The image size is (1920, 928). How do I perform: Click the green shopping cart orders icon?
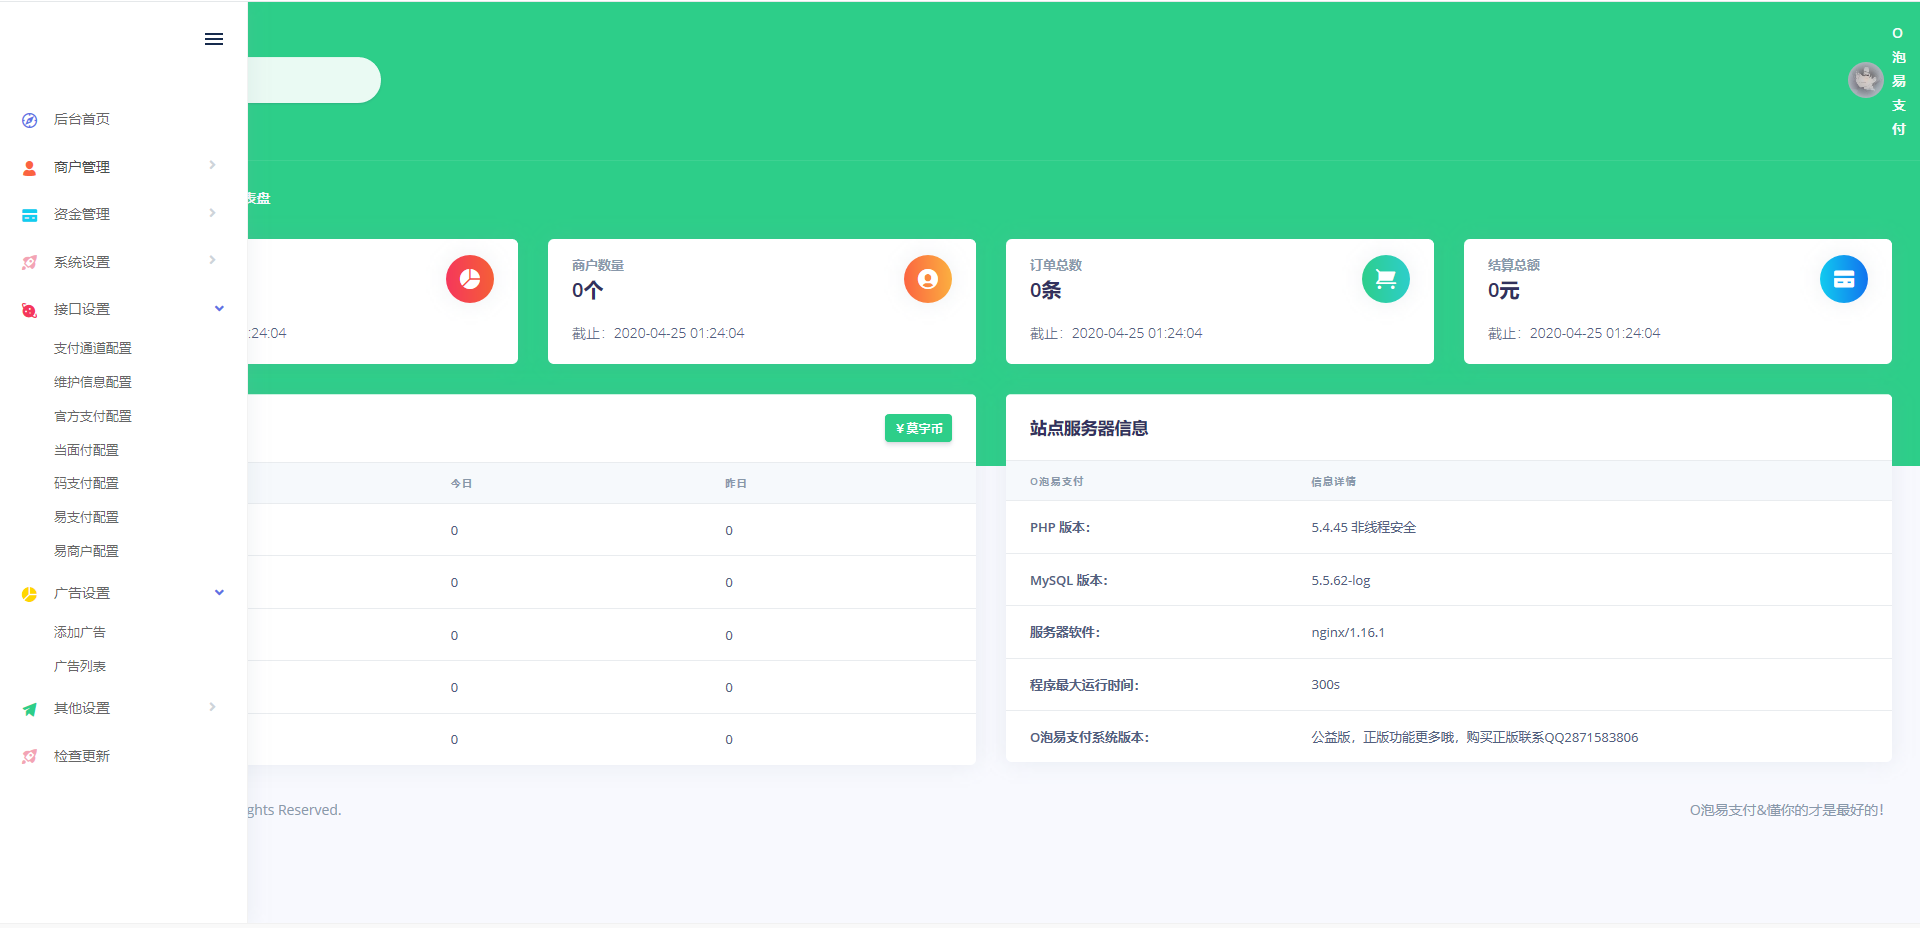tap(1386, 279)
